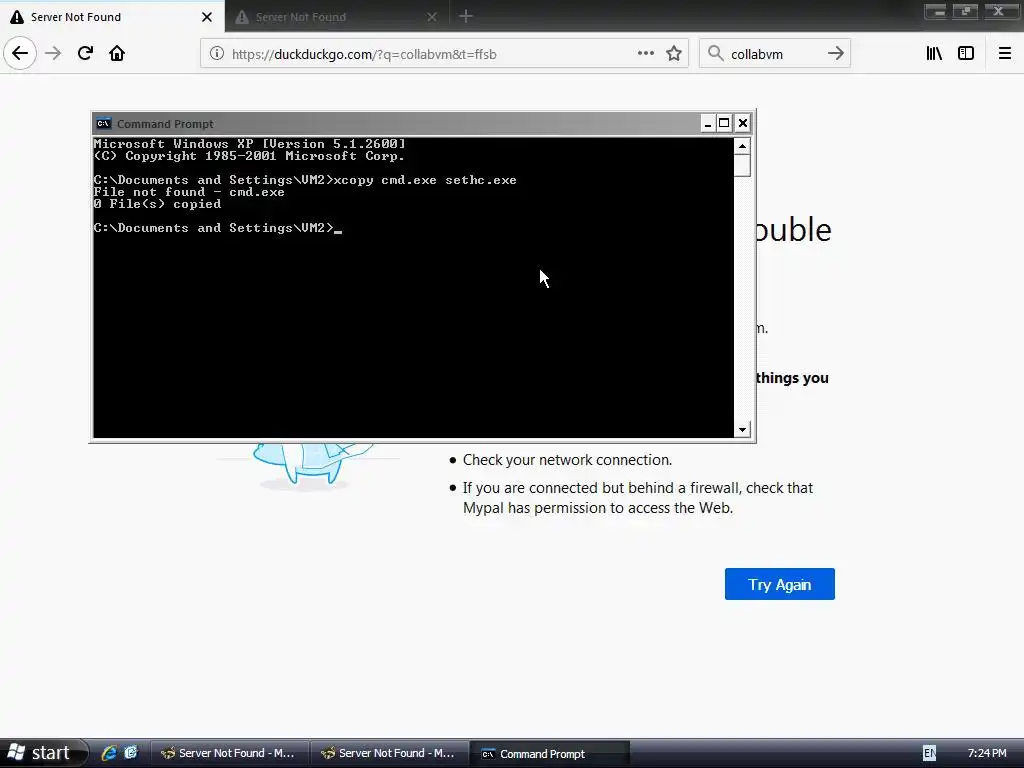Click the 7:24 PM system clock
1024x768 pixels.
987,753
